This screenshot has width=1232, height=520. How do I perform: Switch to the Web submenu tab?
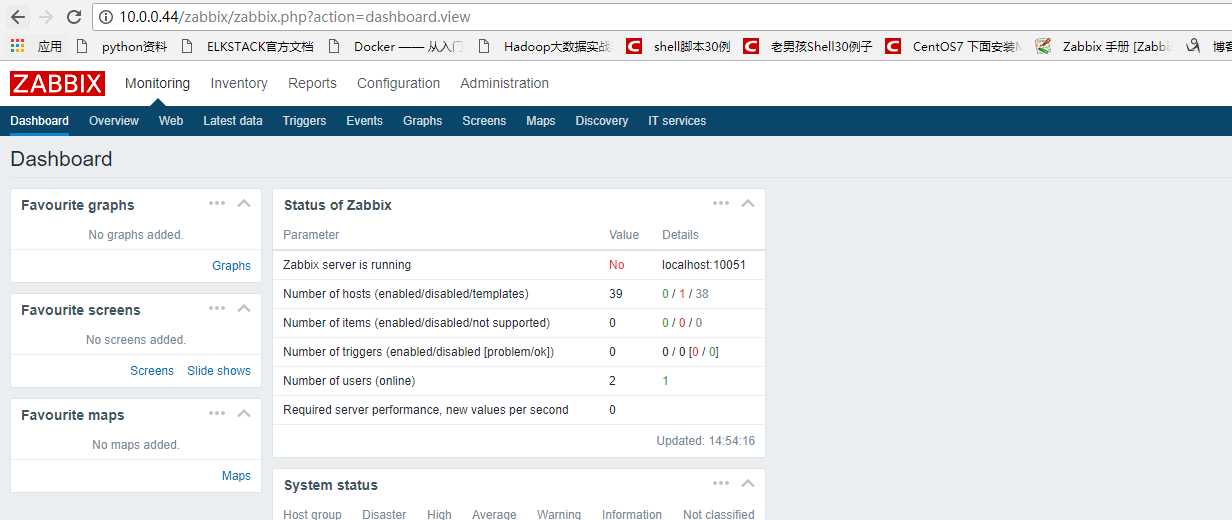pos(171,121)
